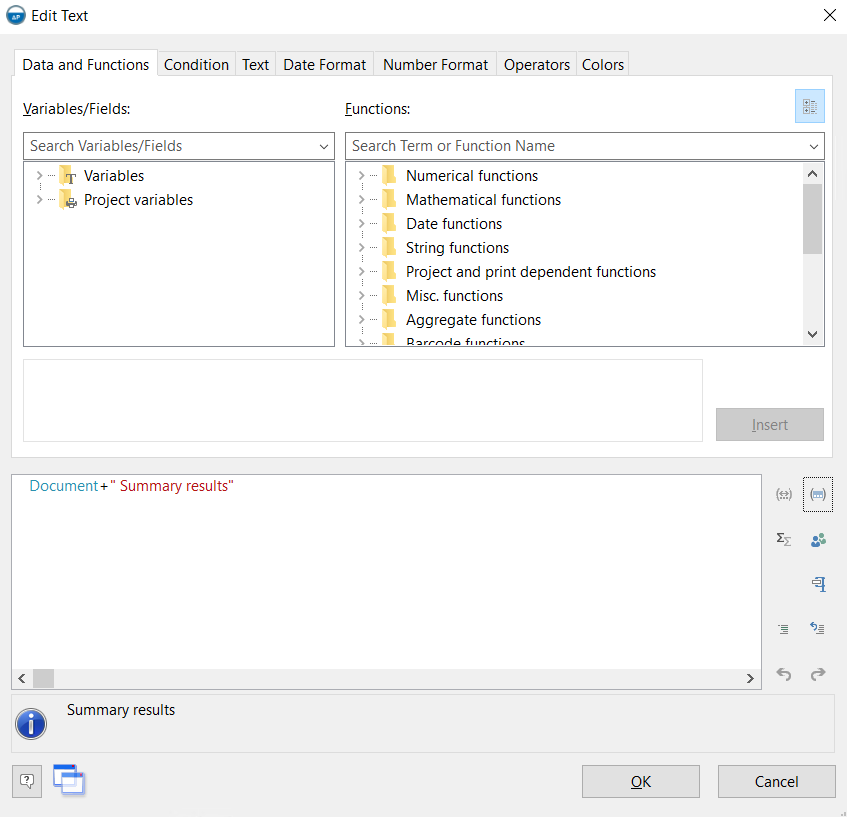Viewport: 847px width, 817px height.
Task: Toggle the functions list view mode button
Action: (x=809, y=106)
